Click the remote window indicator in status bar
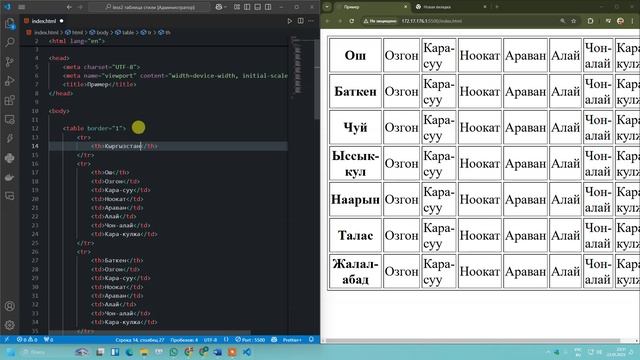640x360 pixels. tap(6, 340)
